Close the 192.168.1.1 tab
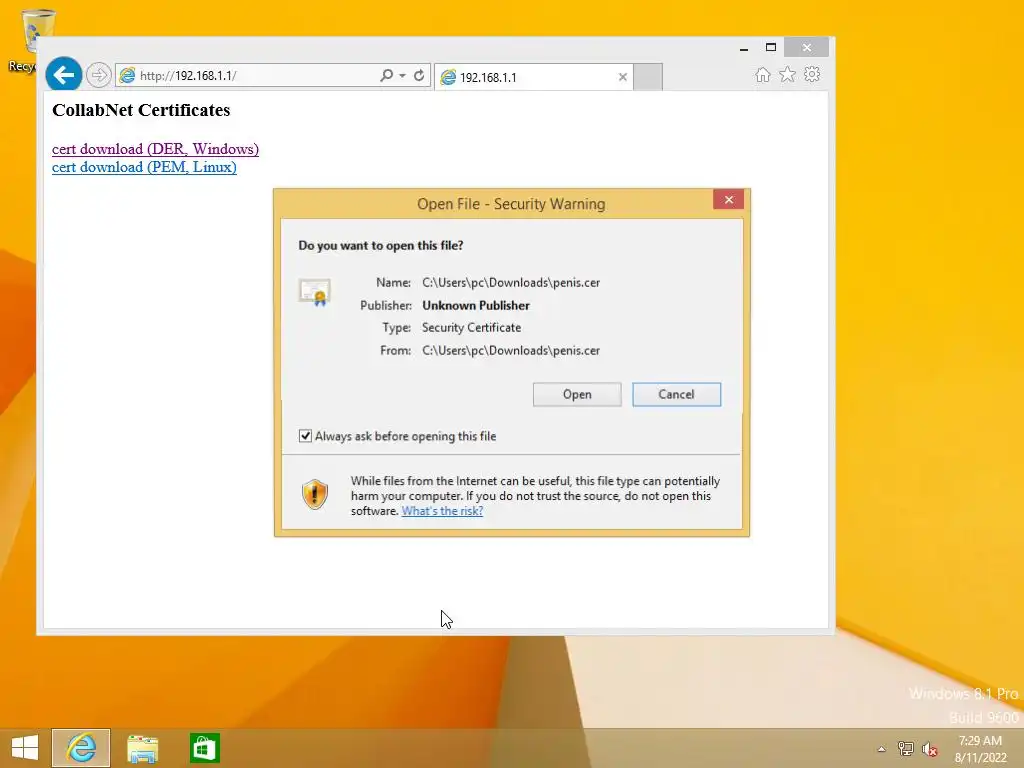The height and width of the screenshot is (768, 1024). 622,77
